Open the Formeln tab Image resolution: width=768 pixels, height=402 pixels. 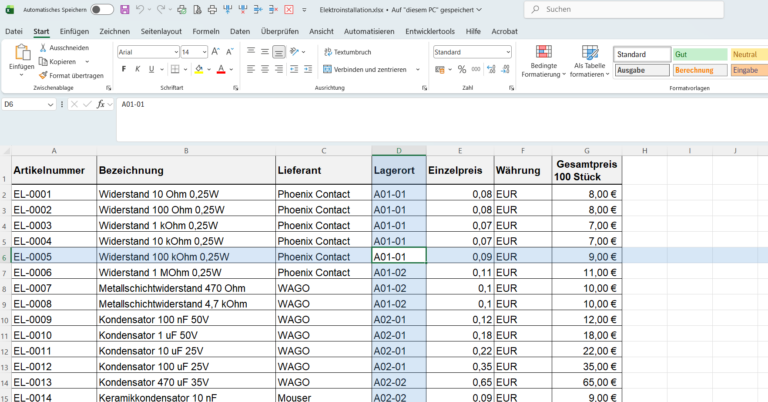point(206,31)
